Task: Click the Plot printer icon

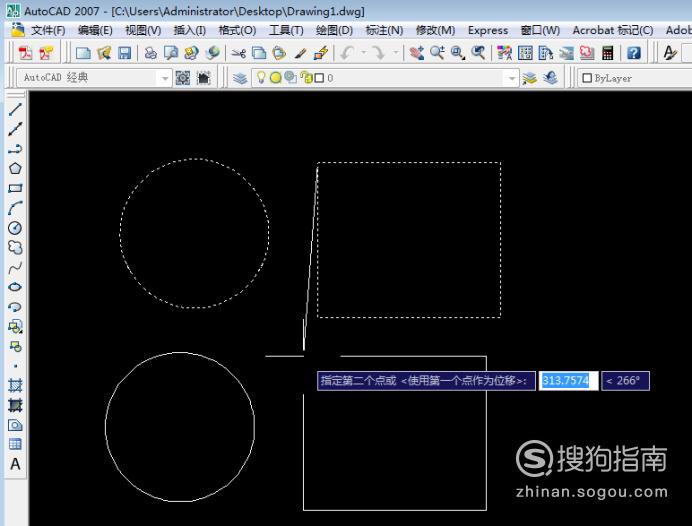Action: click(150, 53)
